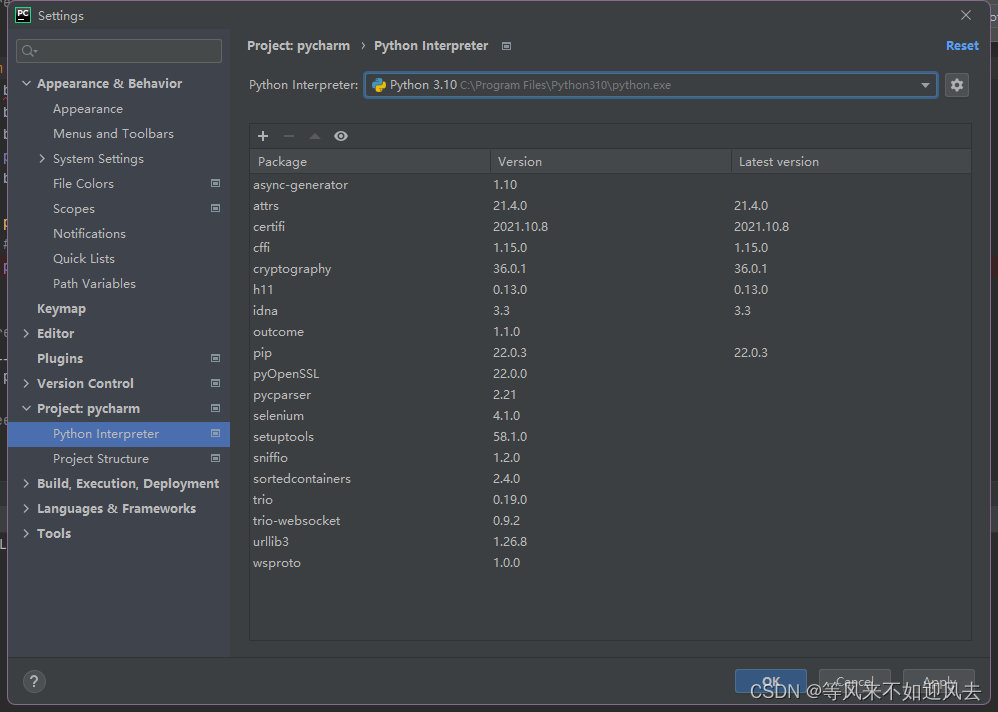Select the Keymap settings item
Viewport: 998px width, 712px height.
tap(61, 309)
